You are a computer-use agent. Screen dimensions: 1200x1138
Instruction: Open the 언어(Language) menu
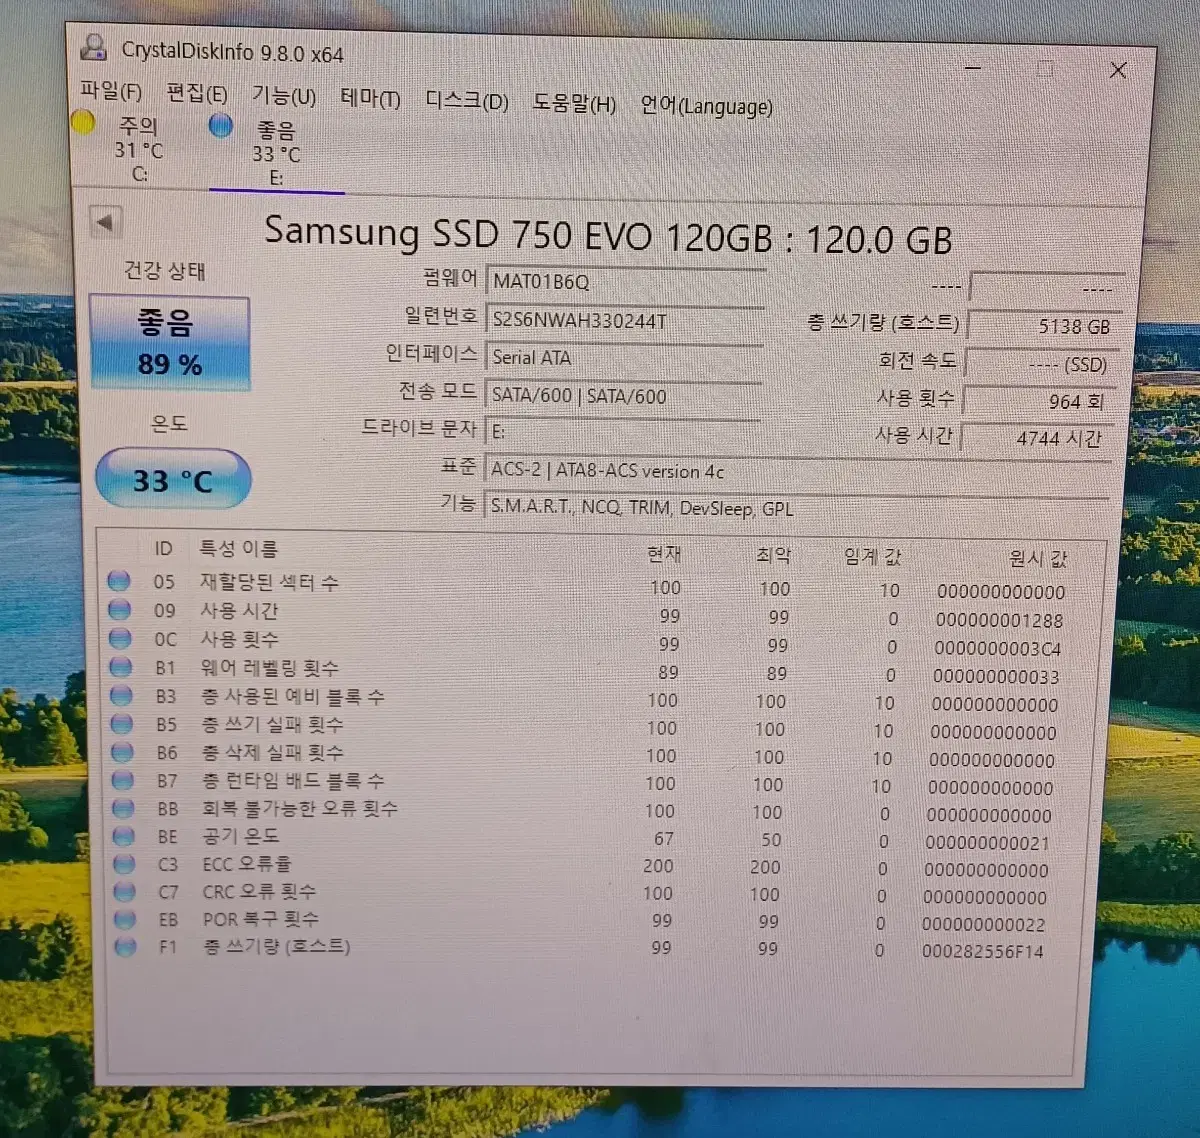pyautogui.click(x=706, y=107)
